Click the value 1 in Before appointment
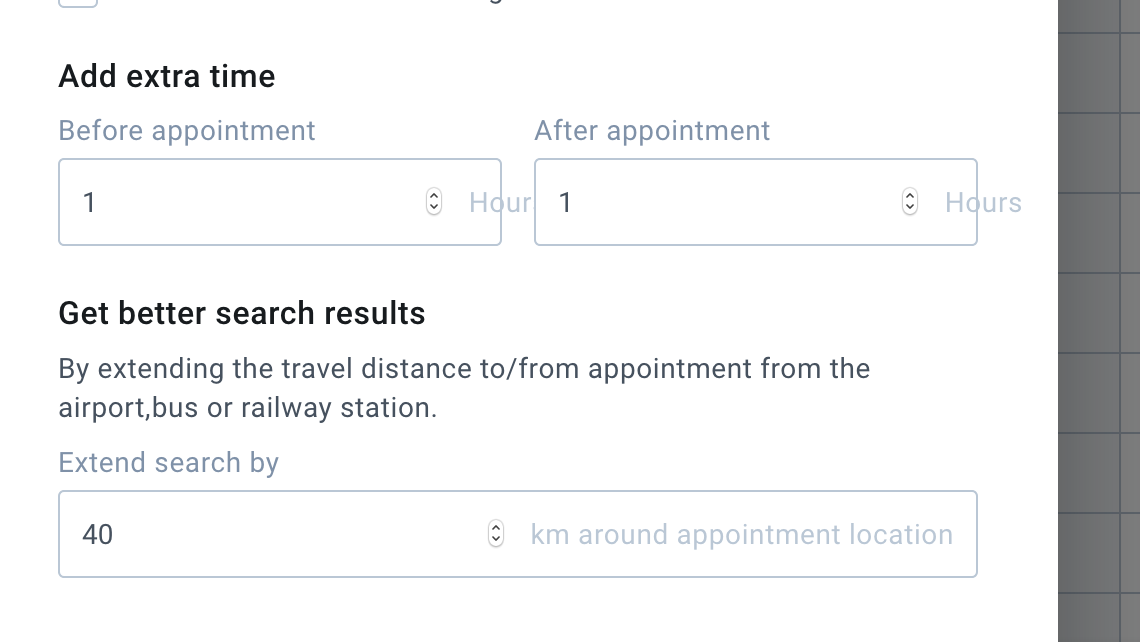The width and height of the screenshot is (1140, 642). point(89,202)
